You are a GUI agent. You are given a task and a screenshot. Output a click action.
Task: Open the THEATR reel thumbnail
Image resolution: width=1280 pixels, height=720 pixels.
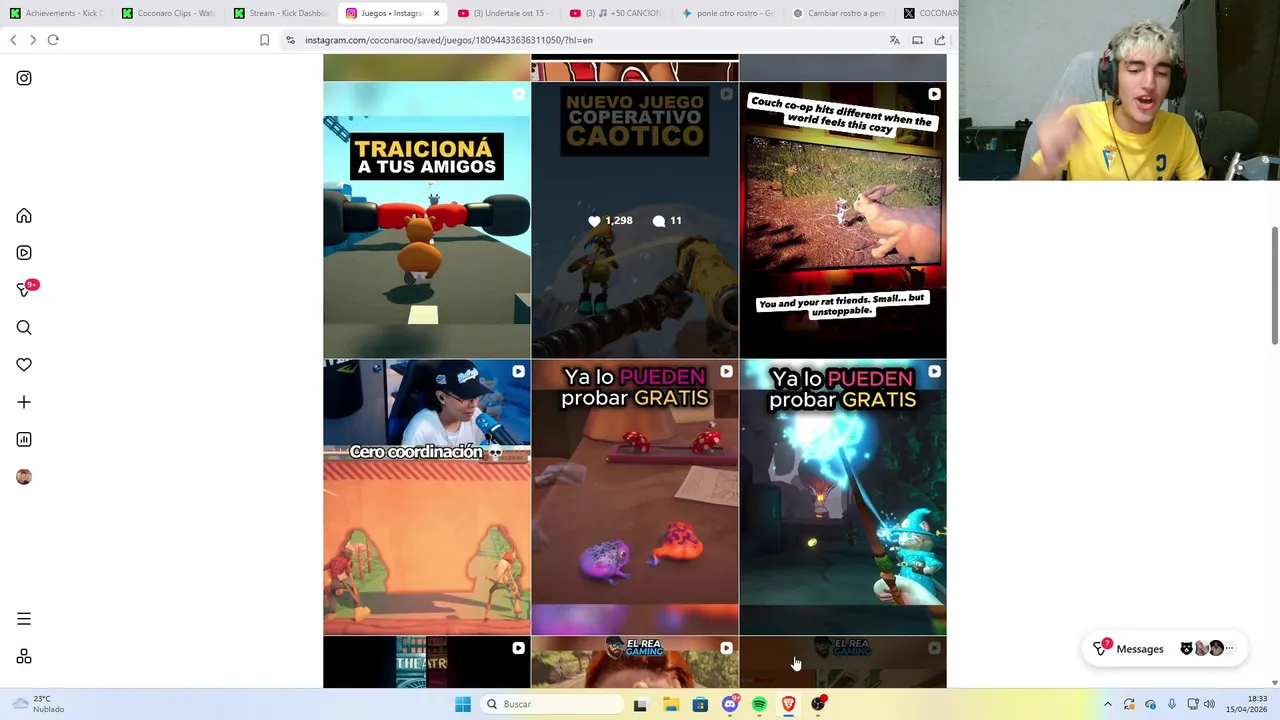click(427, 663)
